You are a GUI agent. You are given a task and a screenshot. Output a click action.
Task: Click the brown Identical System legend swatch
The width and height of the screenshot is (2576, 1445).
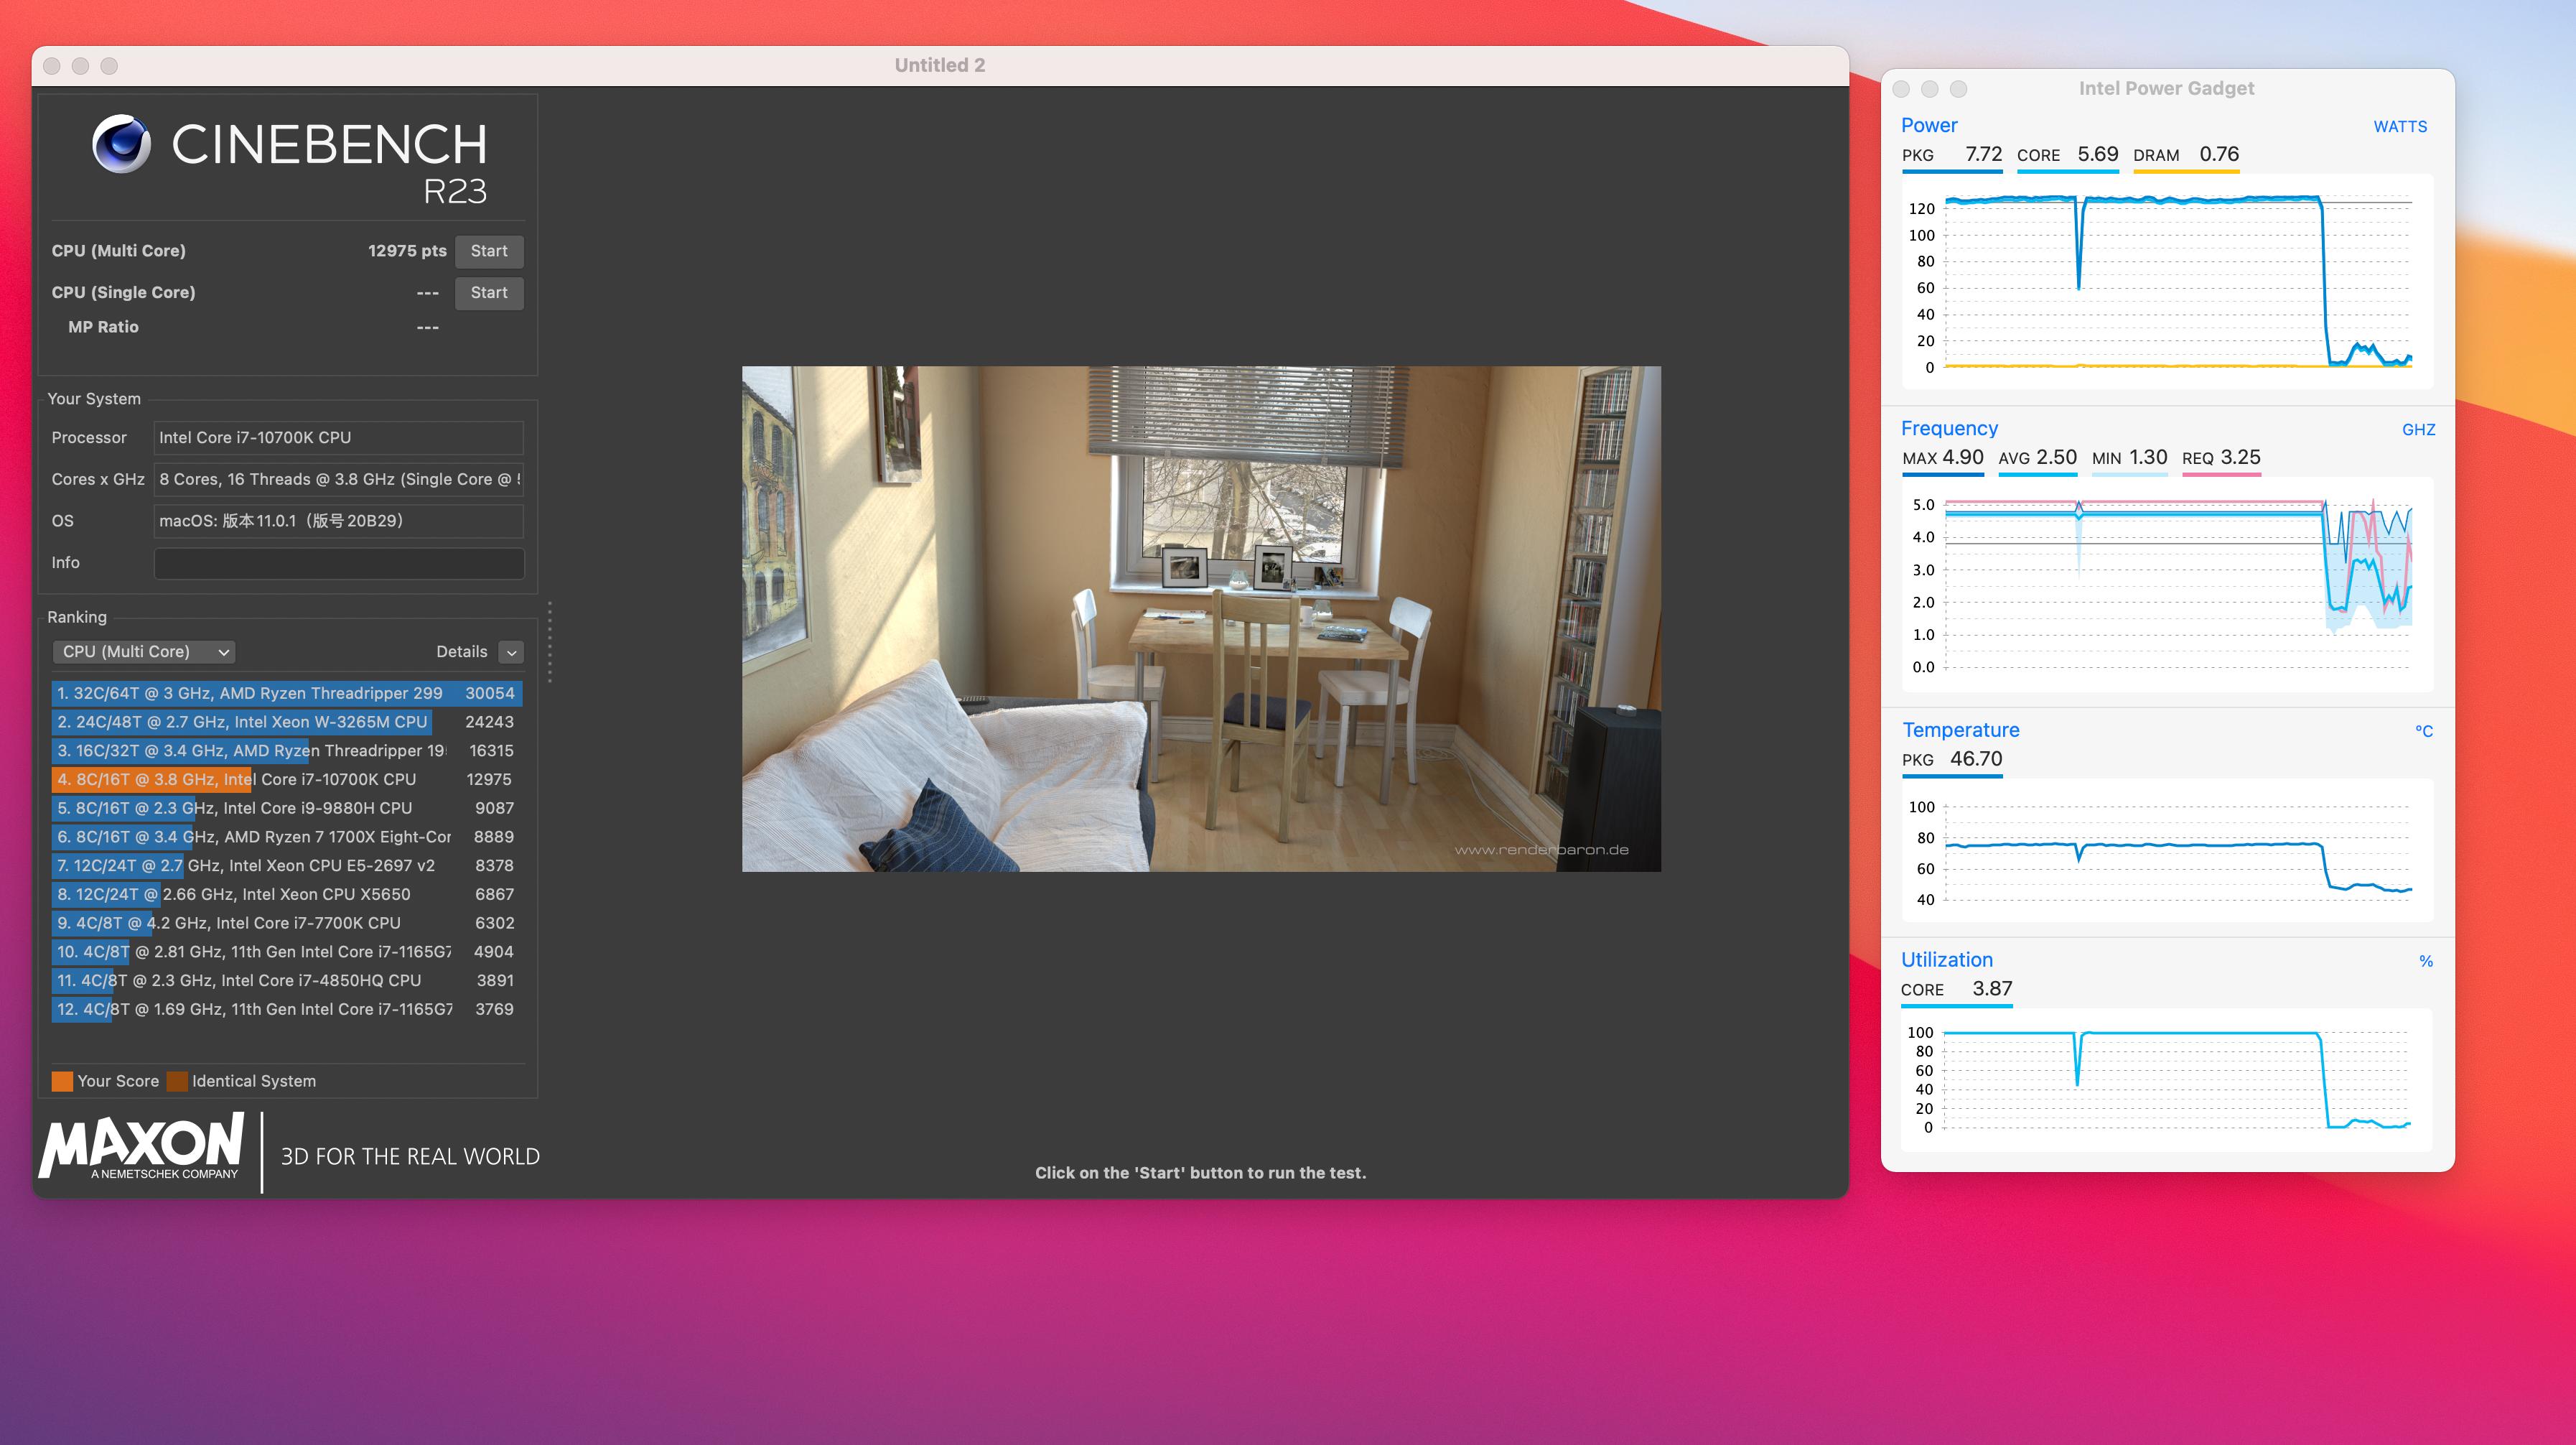pos(177,1082)
